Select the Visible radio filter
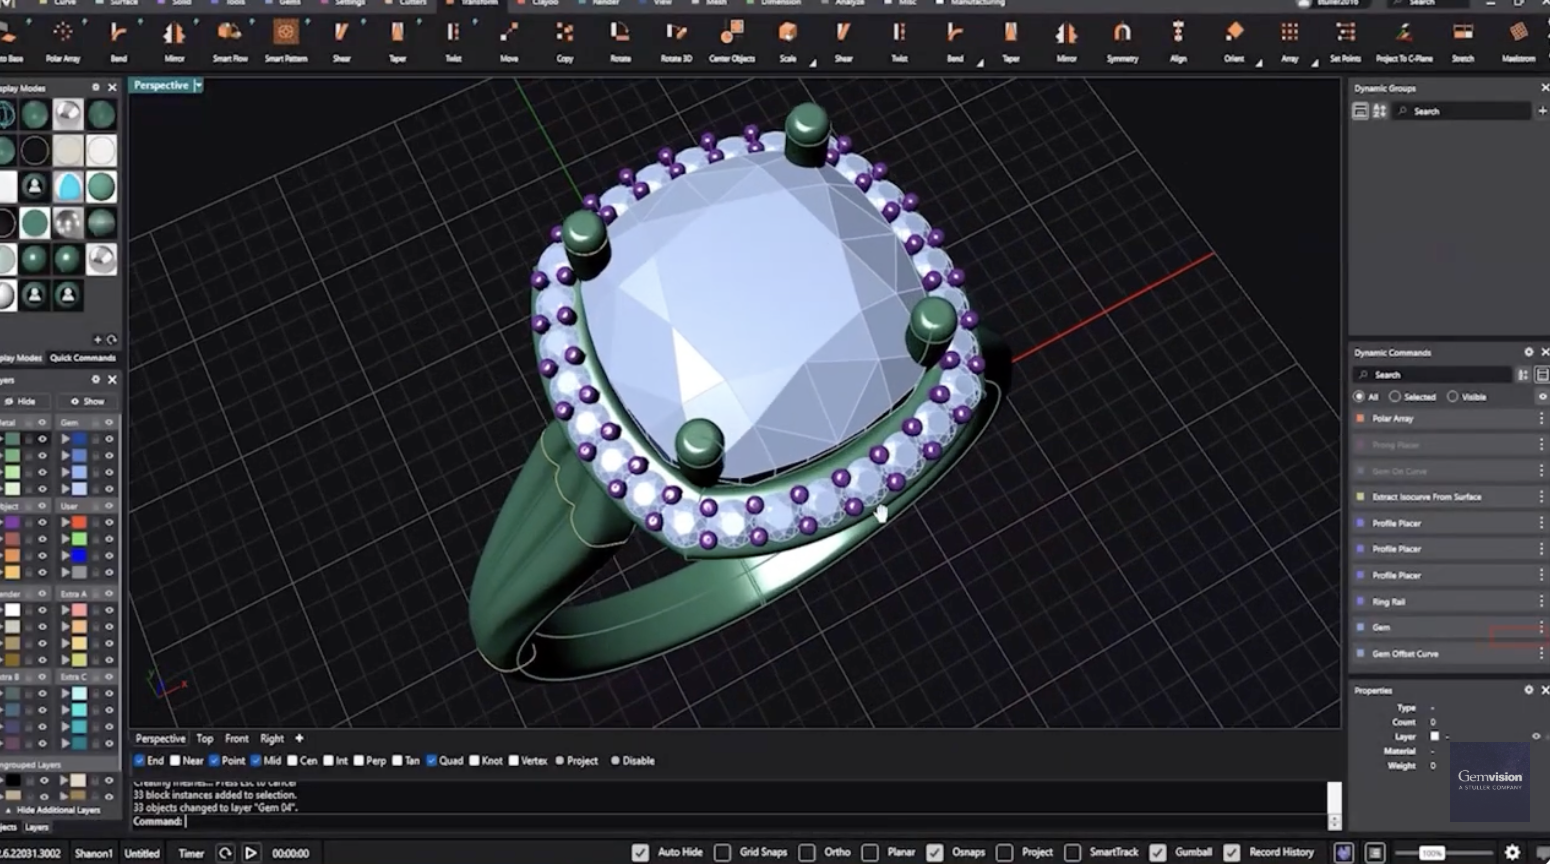This screenshot has width=1550, height=864. point(1453,397)
